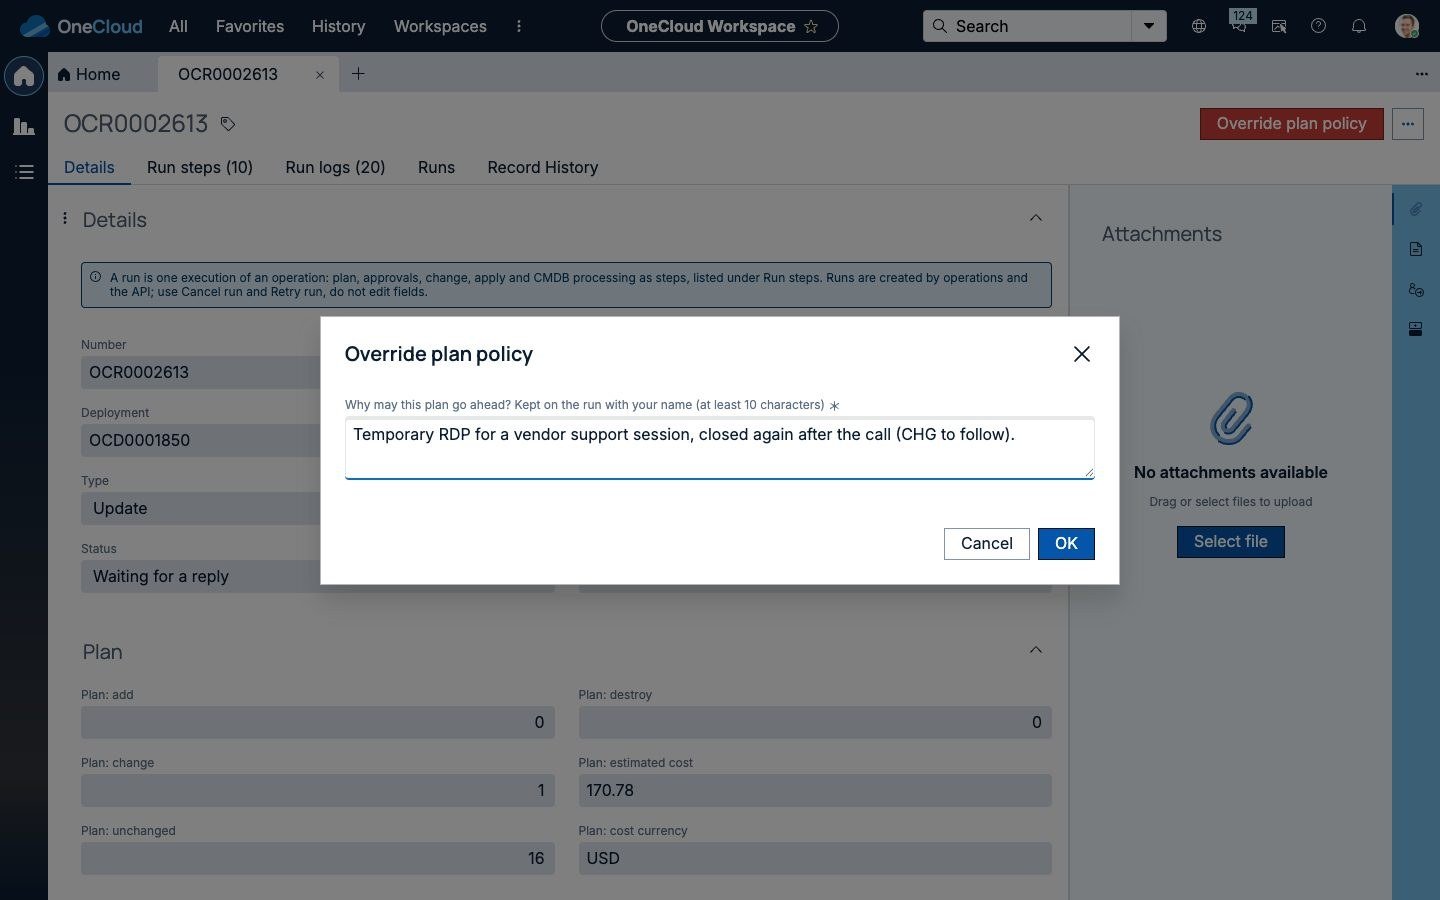Open the Workspaces menu
This screenshot has width=1440, height=900.
[440, 26]
